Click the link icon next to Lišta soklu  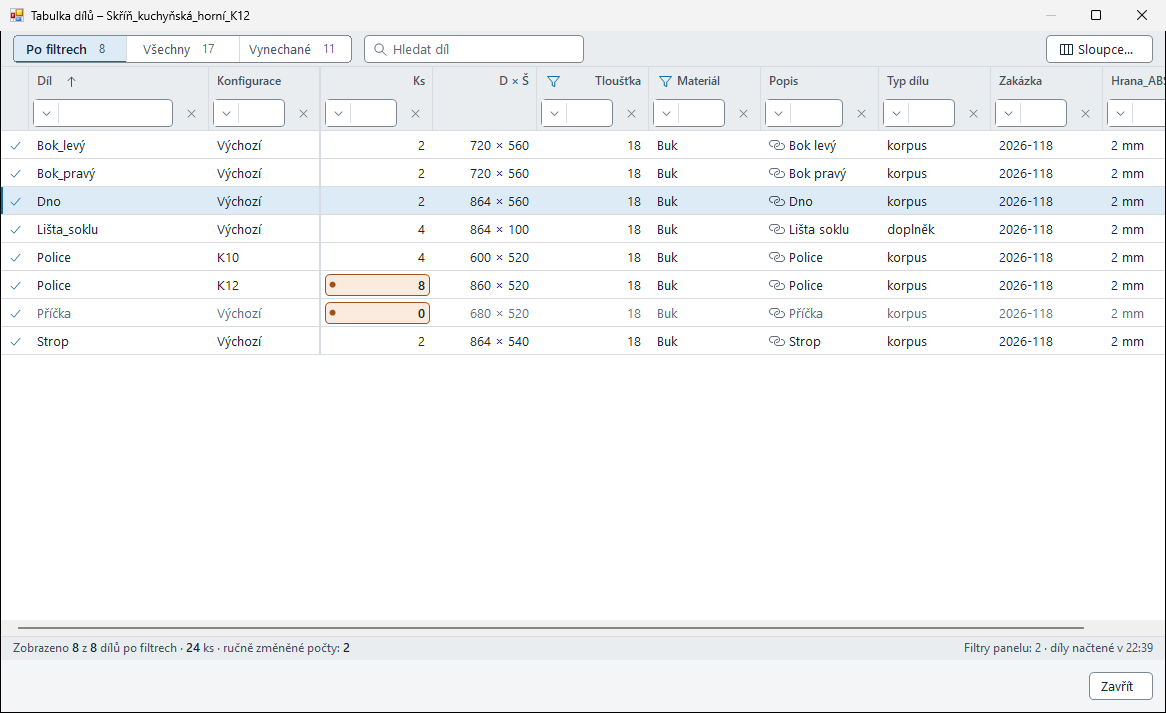coord(777,230)
